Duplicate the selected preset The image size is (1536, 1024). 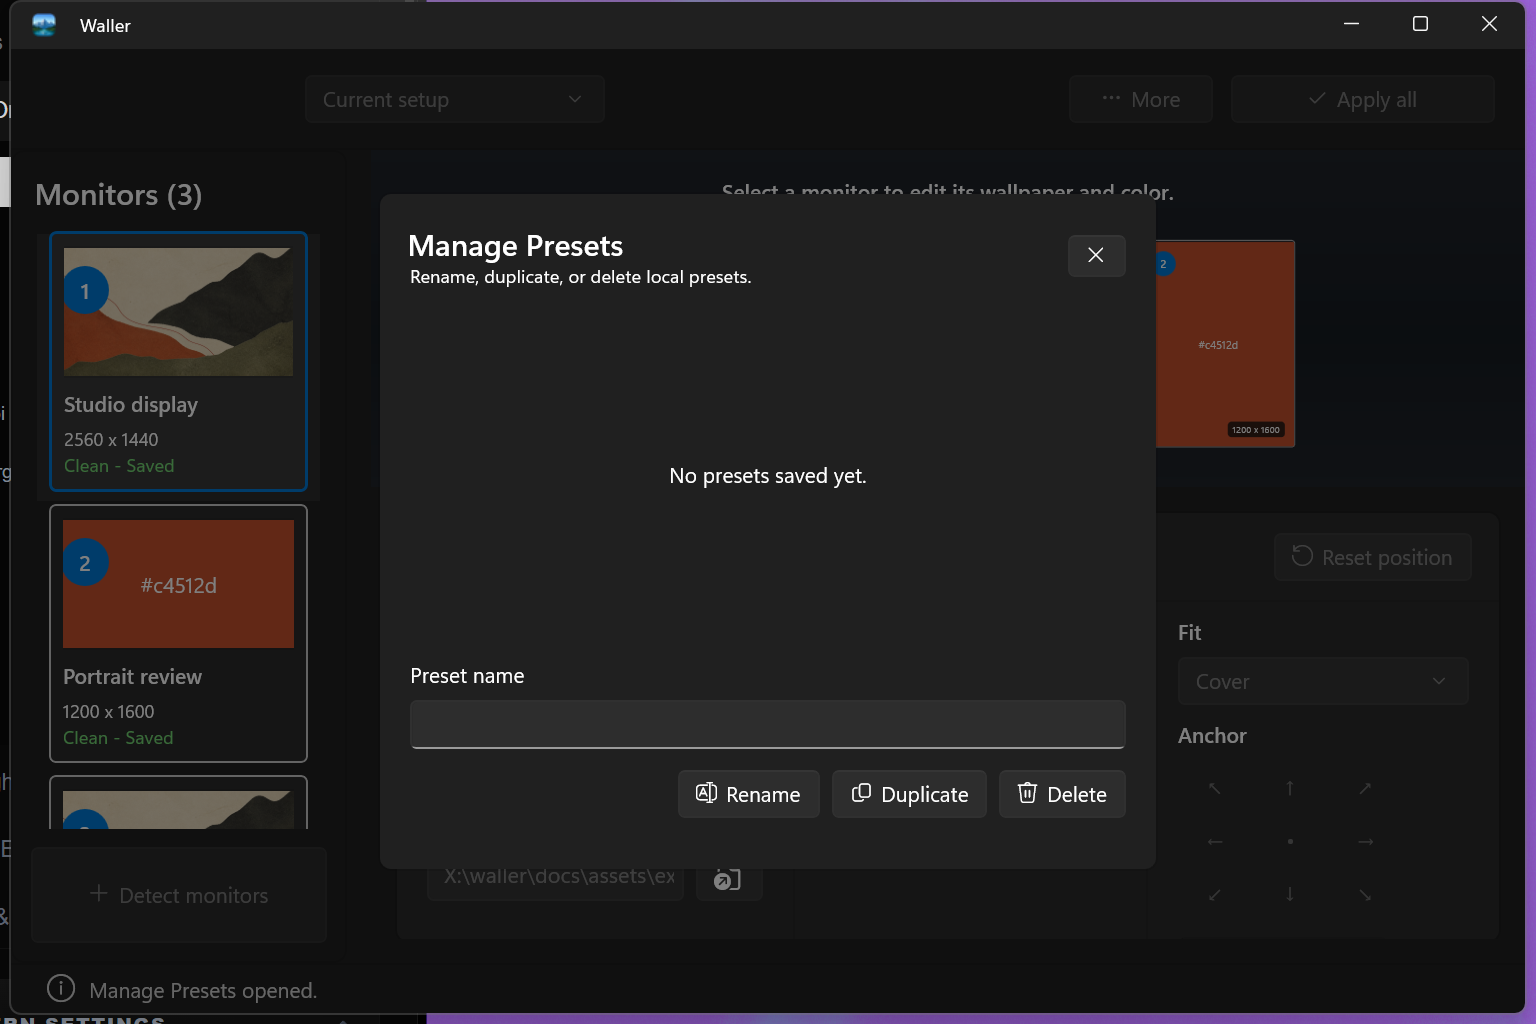point(909,794)
